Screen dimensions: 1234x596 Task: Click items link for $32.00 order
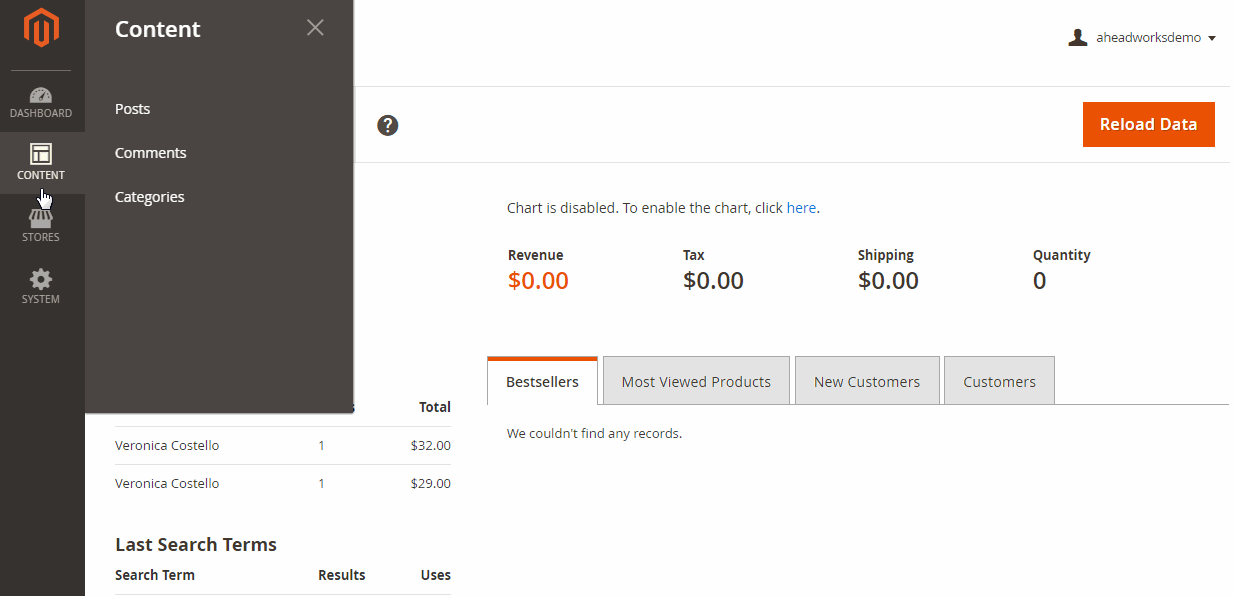321,446
